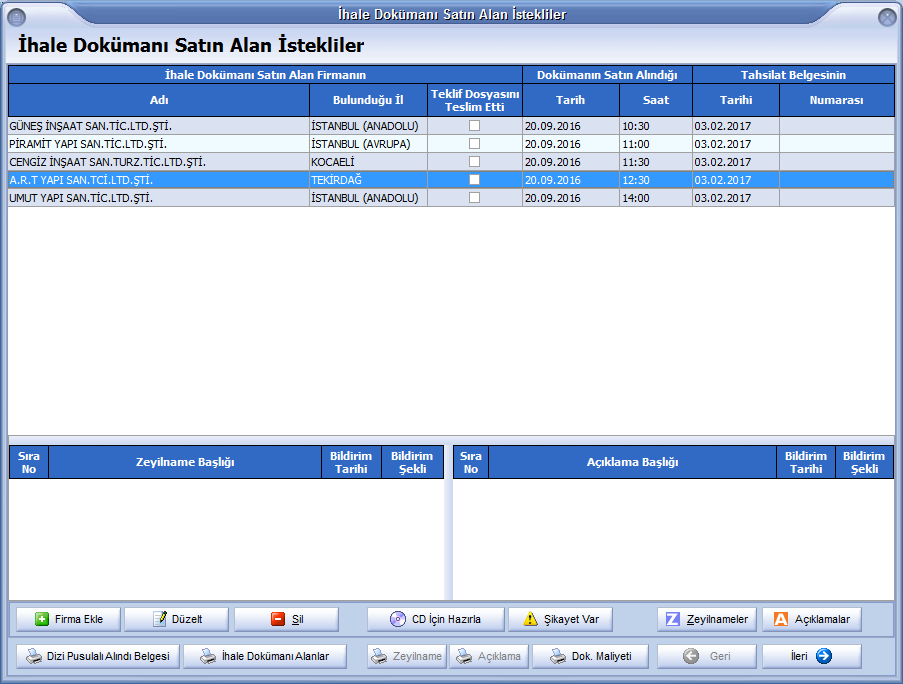Enable checkbox for UMUT YAPI row

(475, 198)
